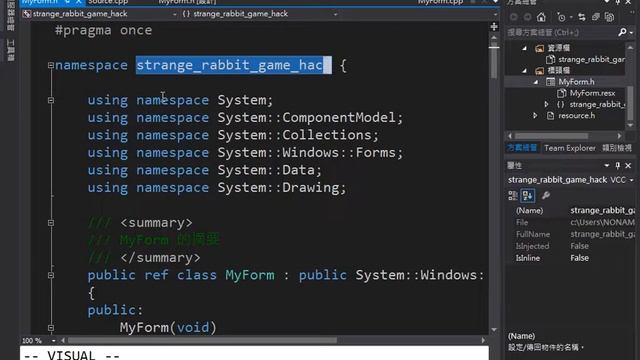Click the forward navigation icon in Solution Explorer

(527, 17)
